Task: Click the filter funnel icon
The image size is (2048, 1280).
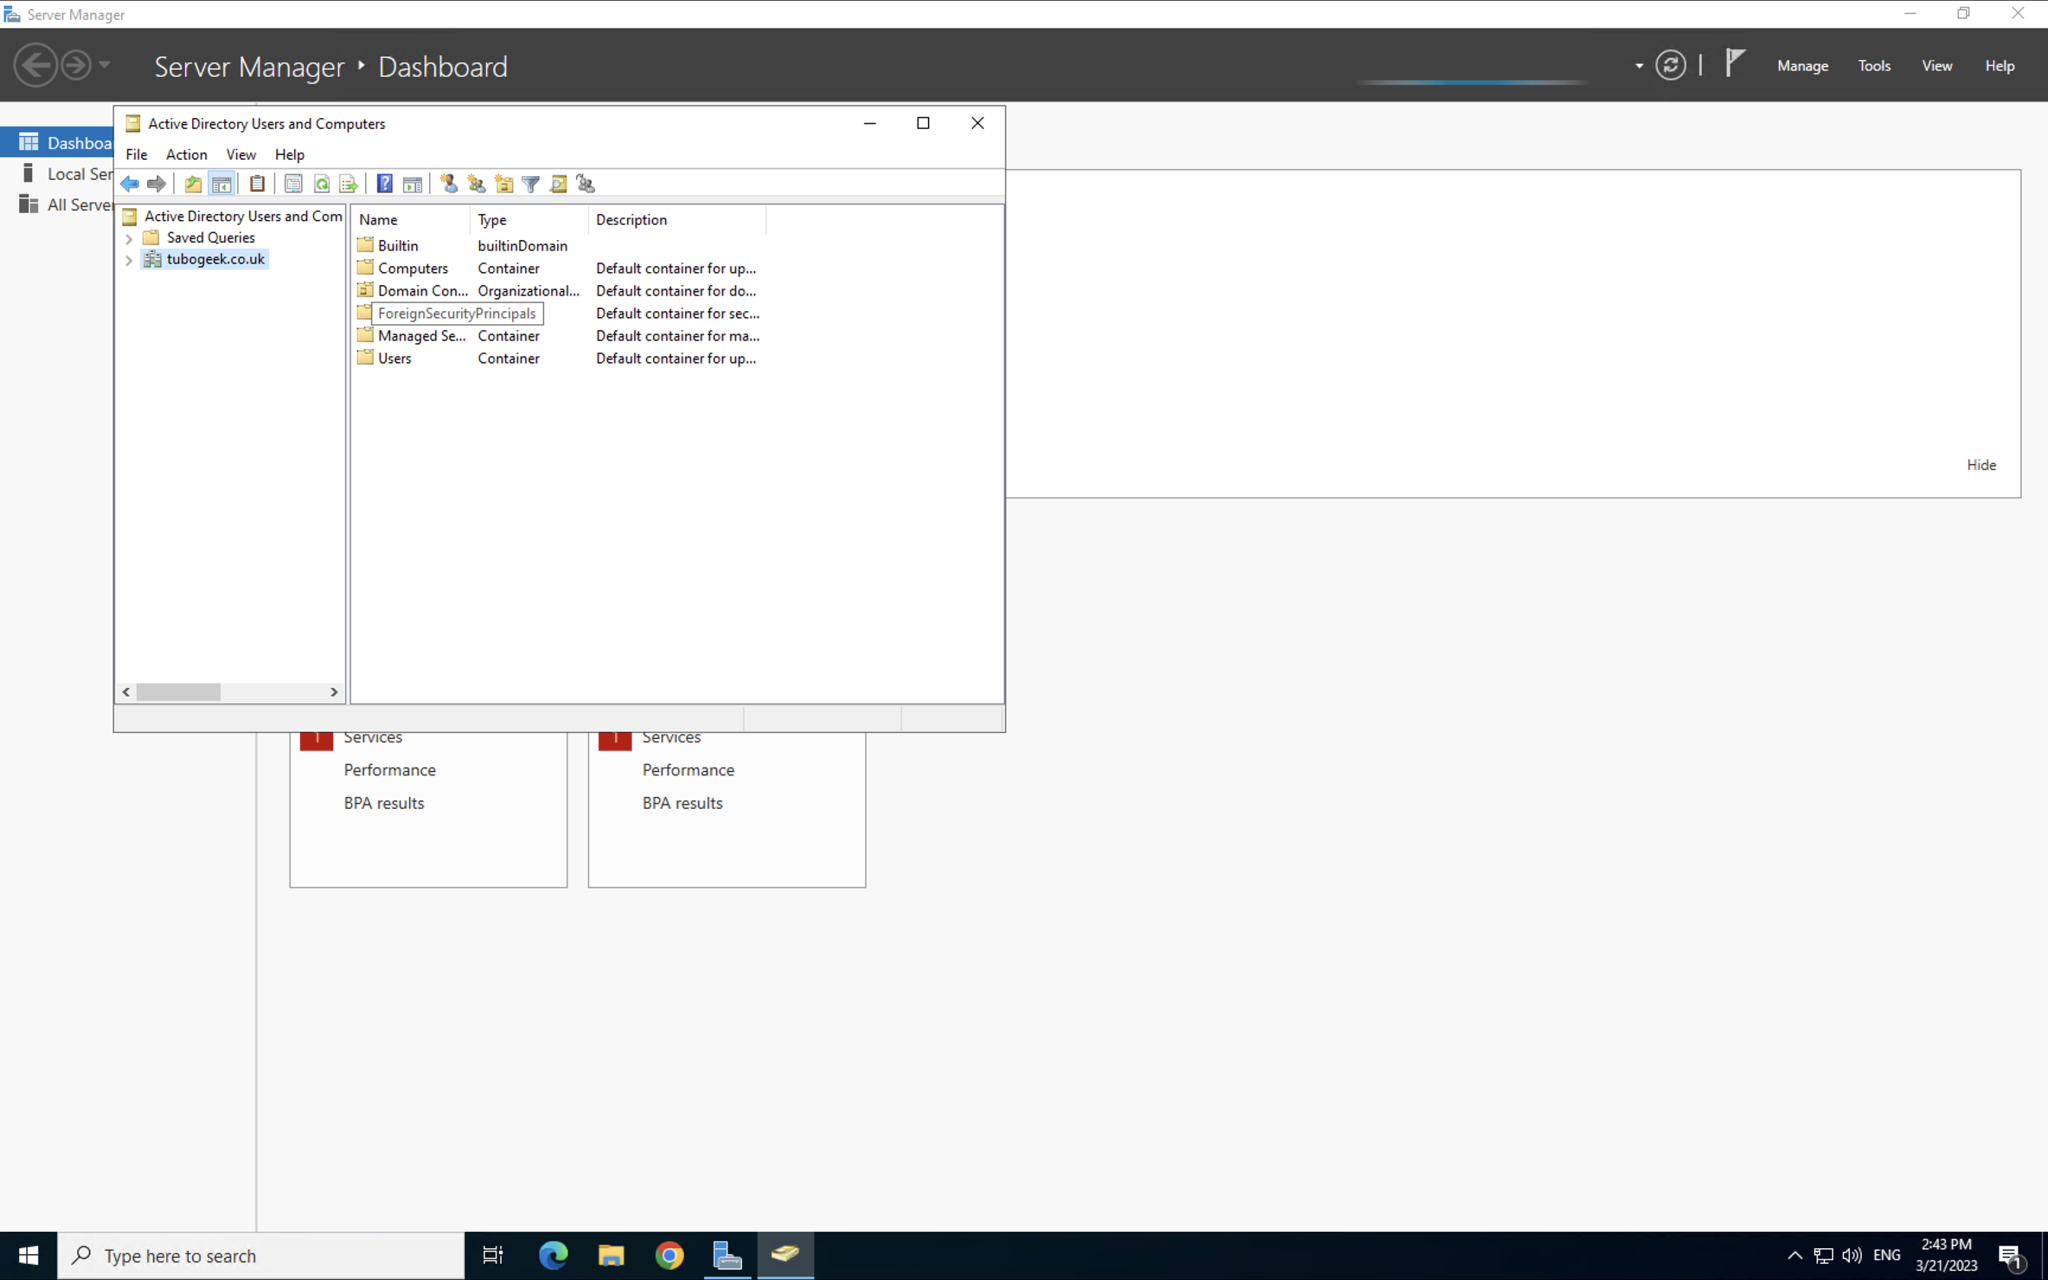Action: (531, 184)
